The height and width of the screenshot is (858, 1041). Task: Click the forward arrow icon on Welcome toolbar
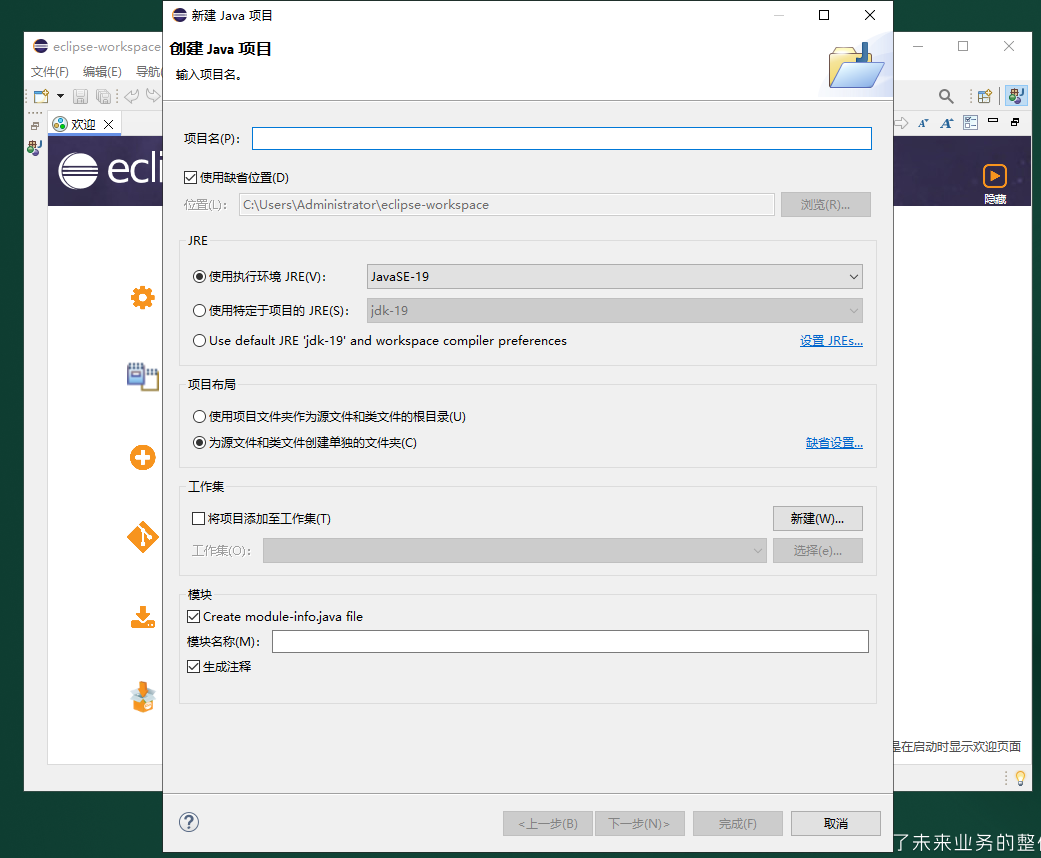coord(901,123)
